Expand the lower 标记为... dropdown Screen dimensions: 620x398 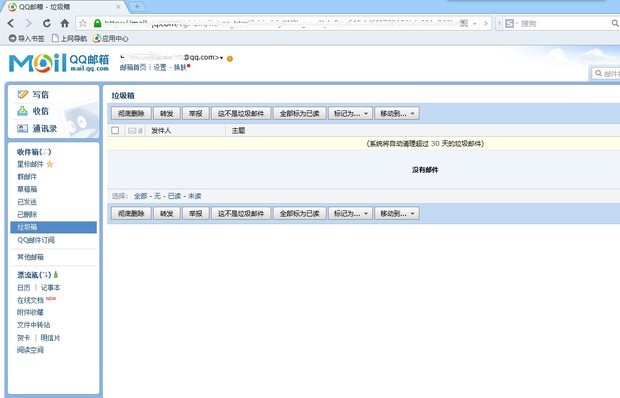pos(350,213)
